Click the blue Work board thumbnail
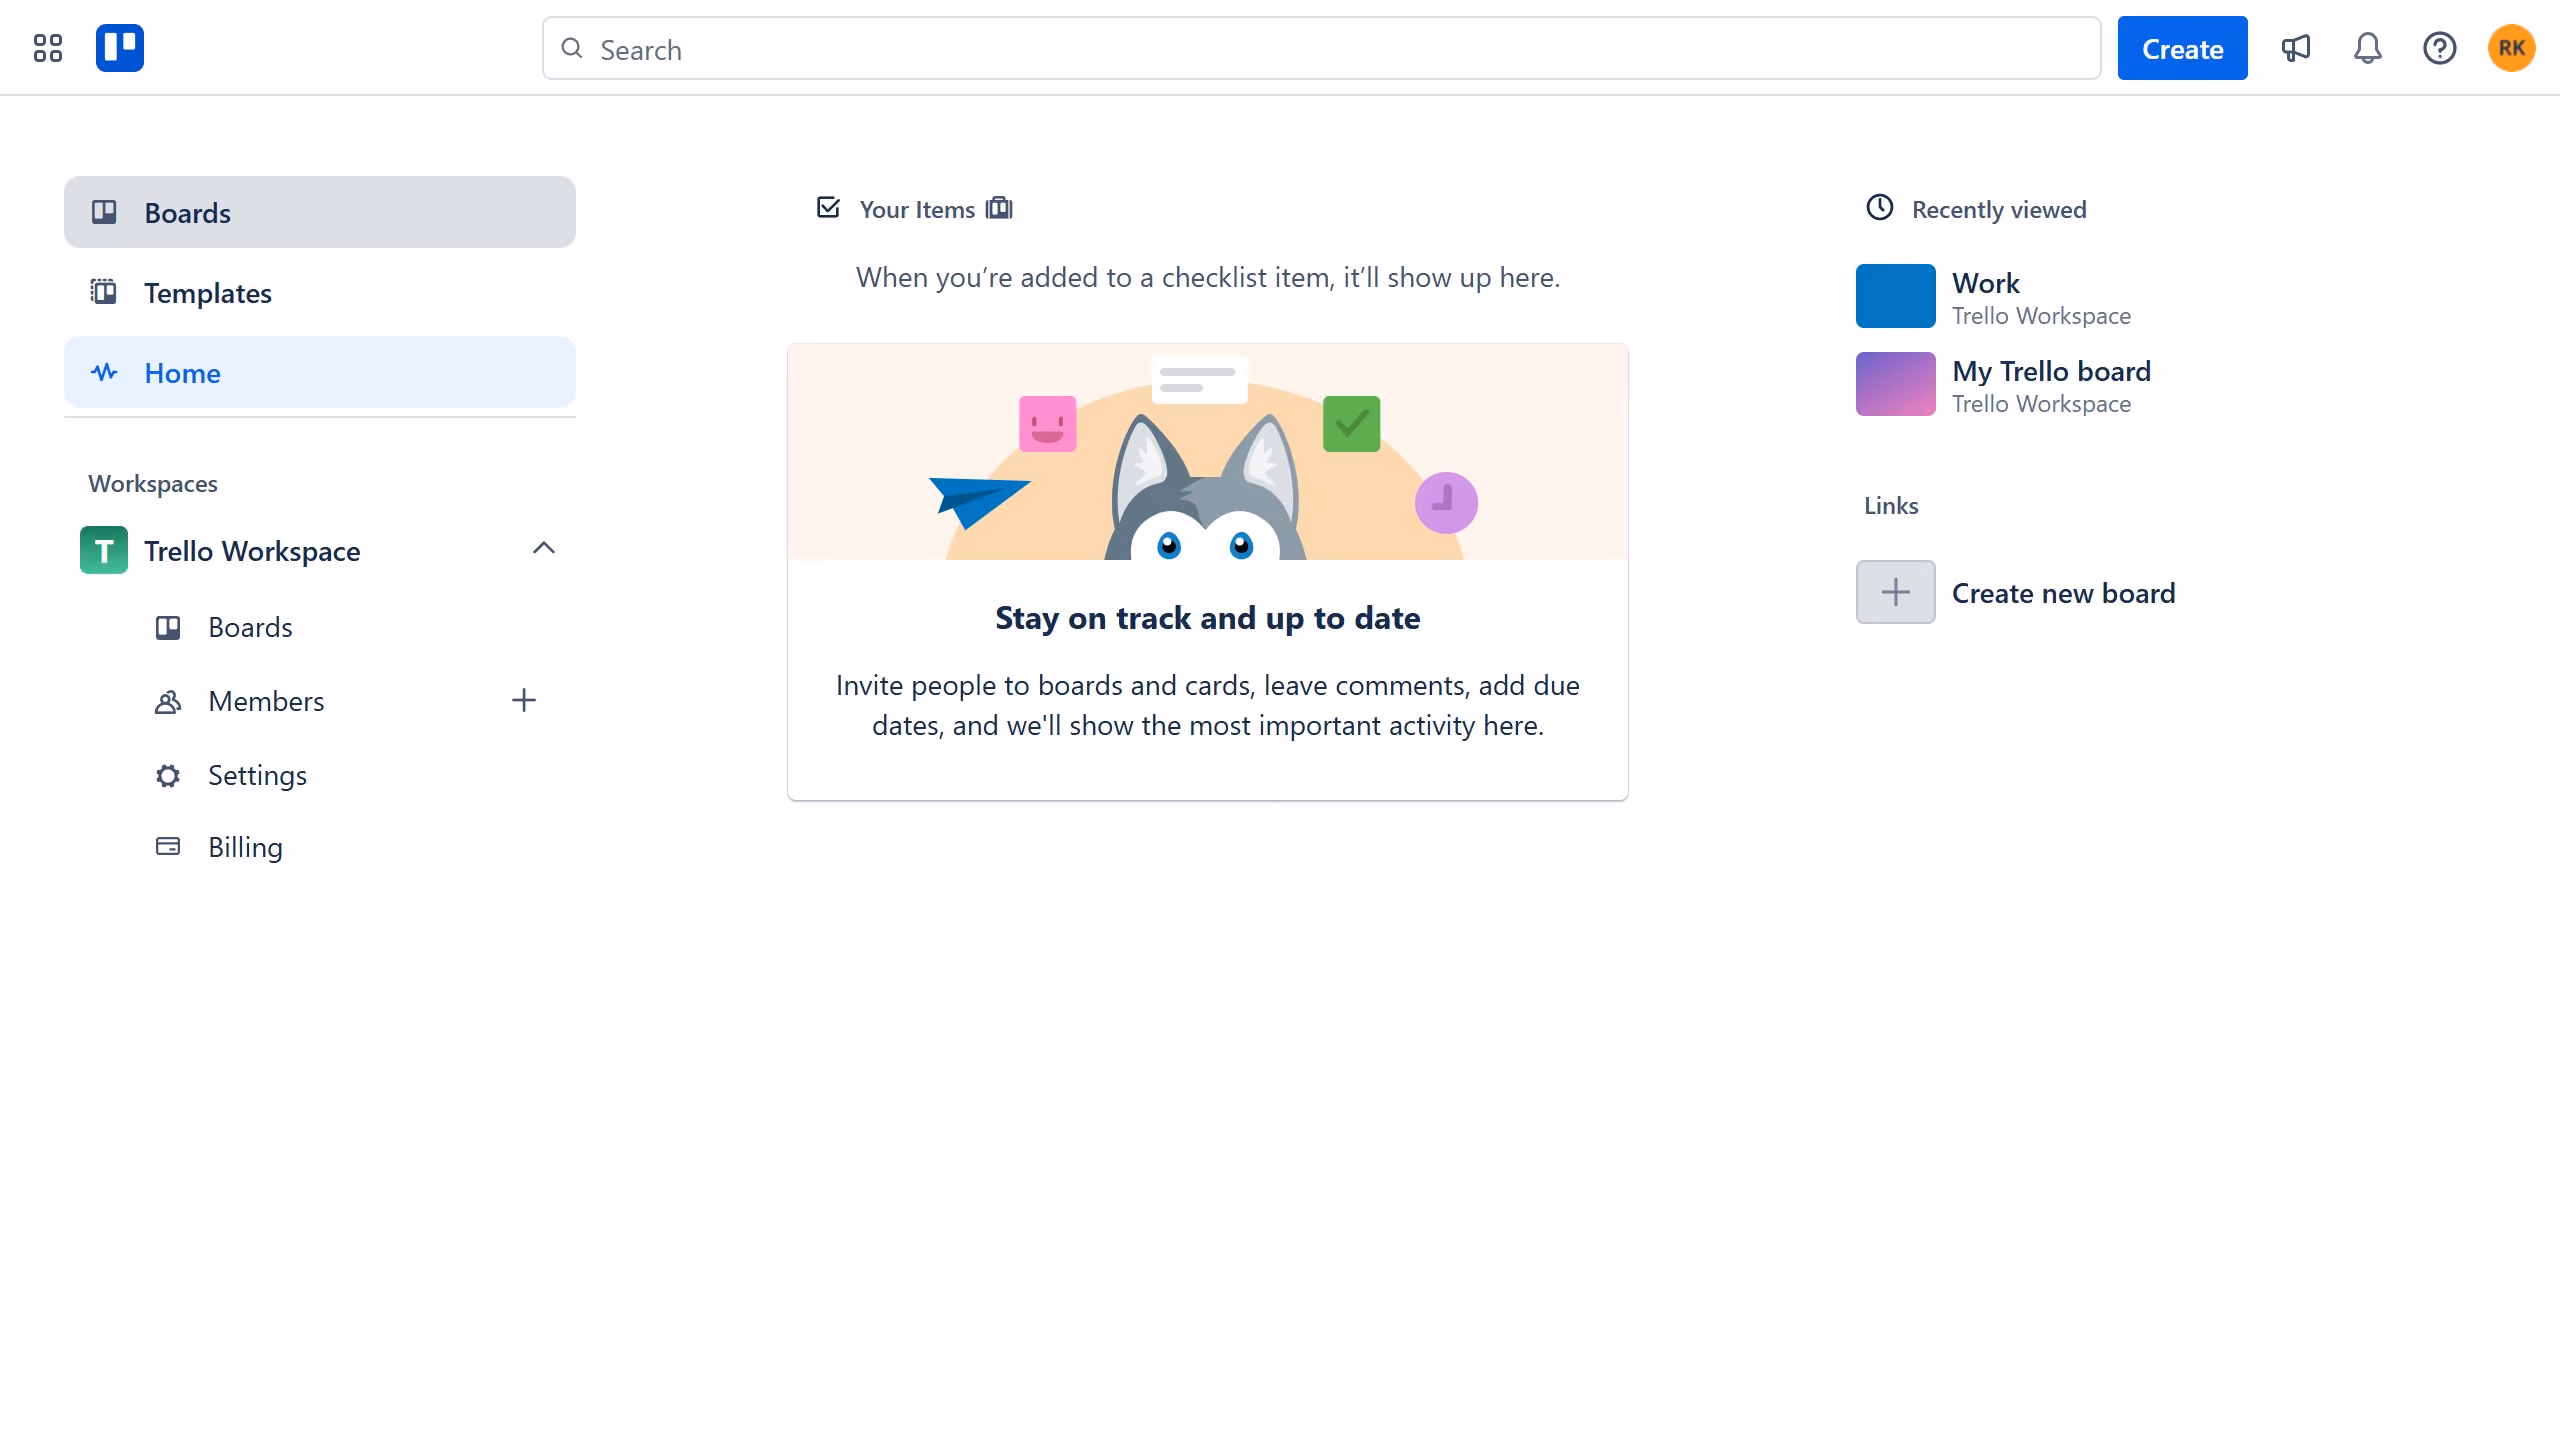The width and height of the screenshot is (2560, 1440). [1896, 296]
